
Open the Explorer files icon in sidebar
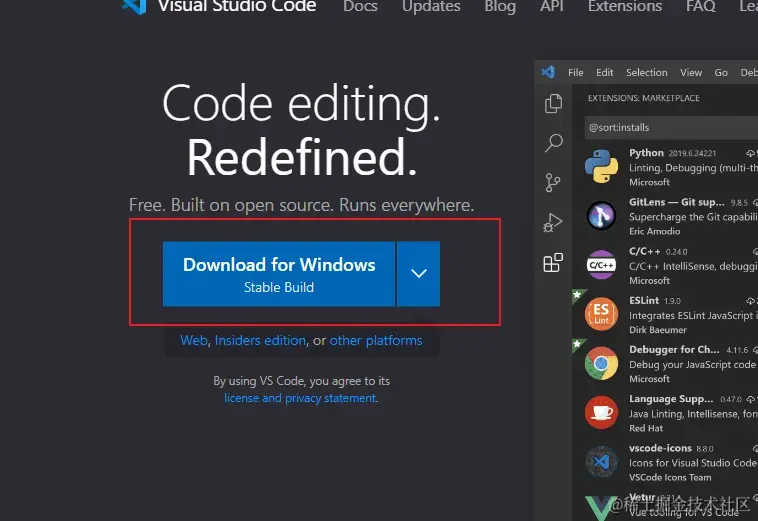[553, 103]
